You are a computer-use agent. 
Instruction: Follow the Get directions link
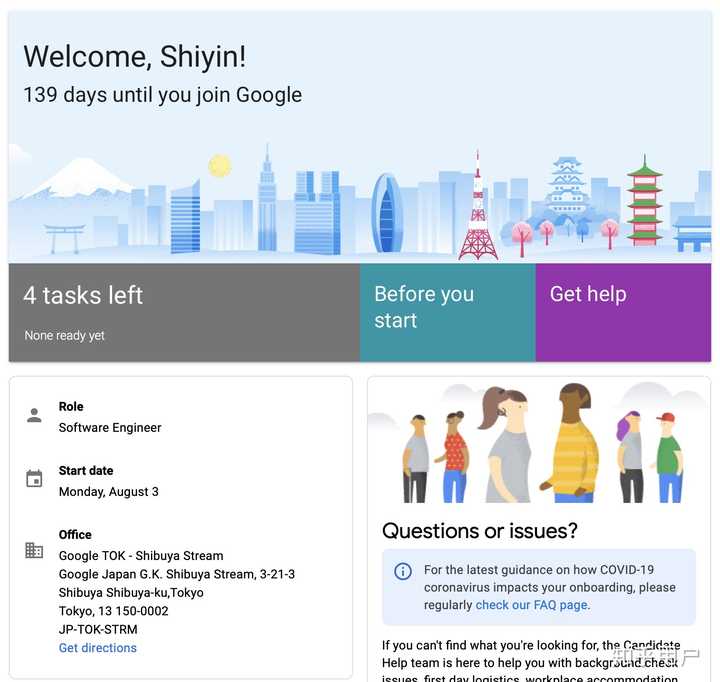98,648
